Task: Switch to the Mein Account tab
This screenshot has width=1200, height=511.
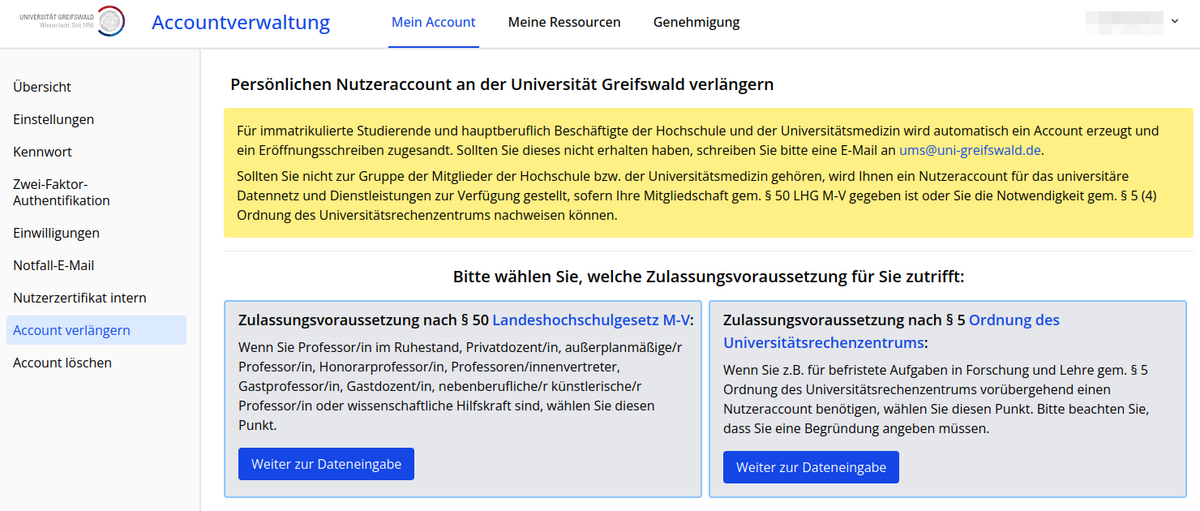Action: pyautogui.click(x=433, y=22)
